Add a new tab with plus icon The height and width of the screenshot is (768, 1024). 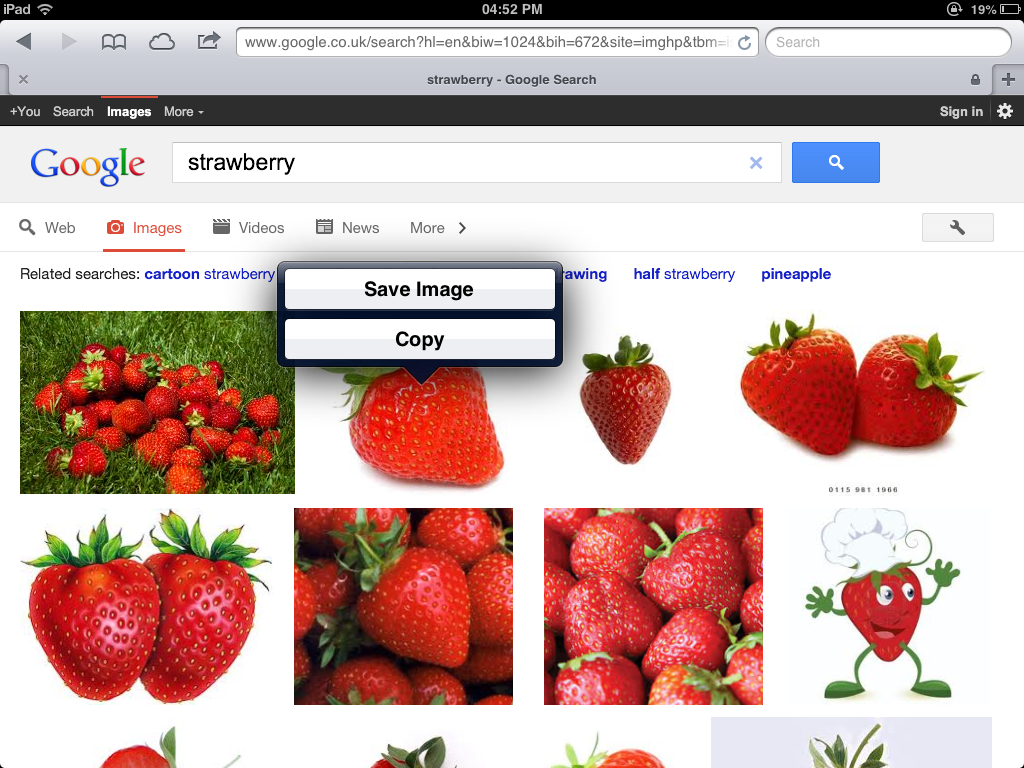pyautogui.click(x=1008, y=79)
